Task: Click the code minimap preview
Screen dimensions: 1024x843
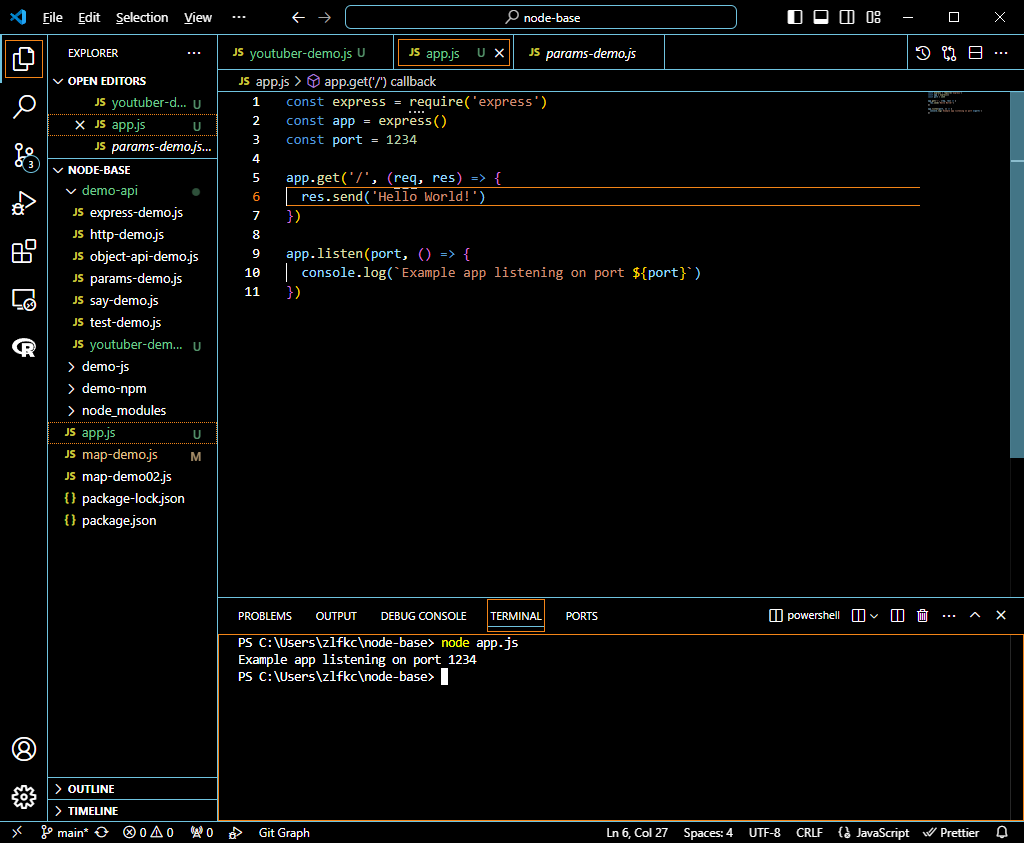Action: [955, 103]
